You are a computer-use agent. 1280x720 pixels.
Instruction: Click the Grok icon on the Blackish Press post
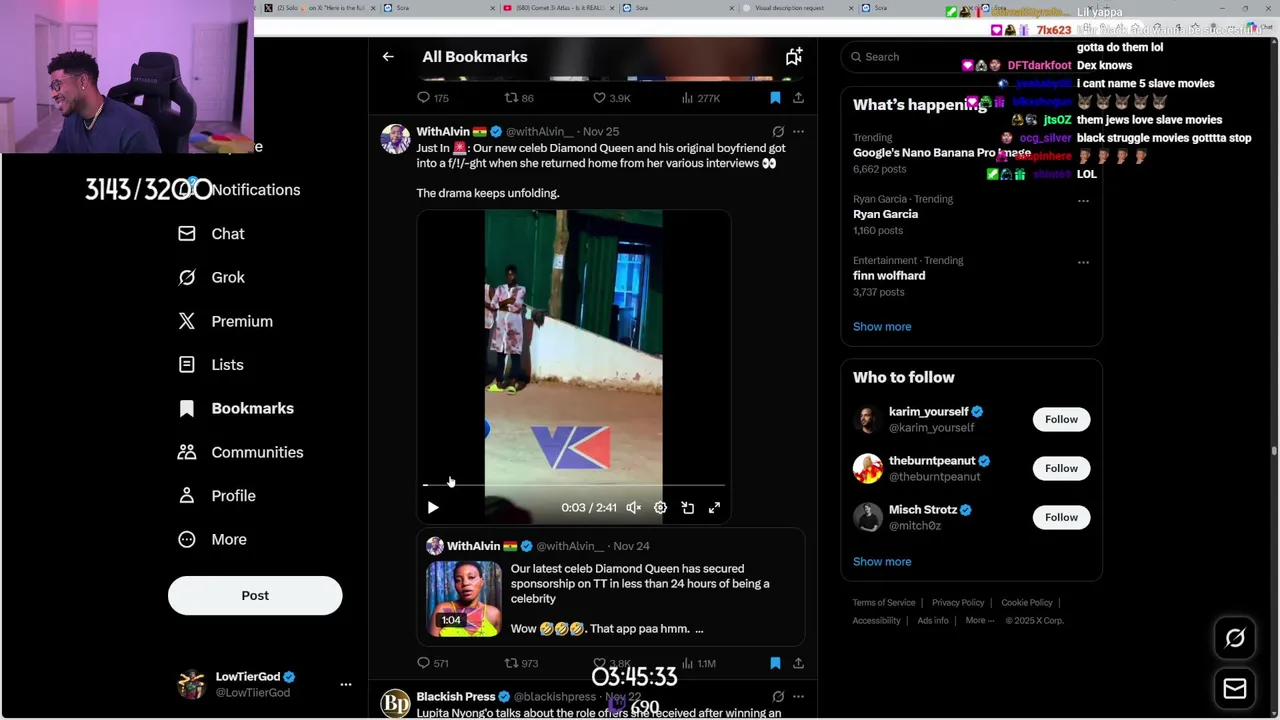click(x=778, y=696)
